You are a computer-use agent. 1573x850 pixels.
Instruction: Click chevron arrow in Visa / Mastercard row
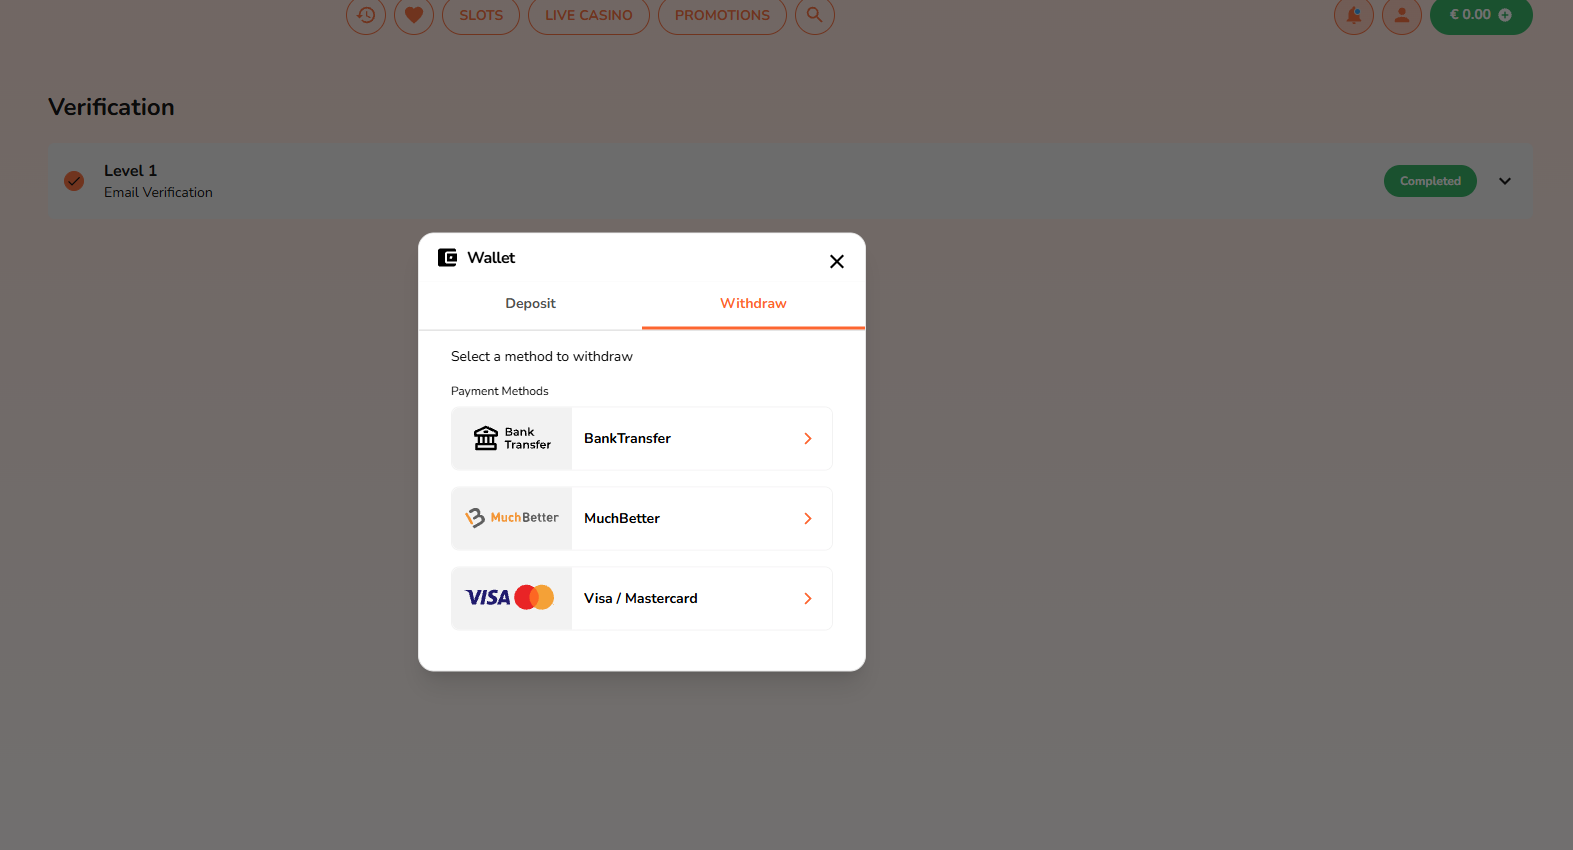(x=808, y=598)
